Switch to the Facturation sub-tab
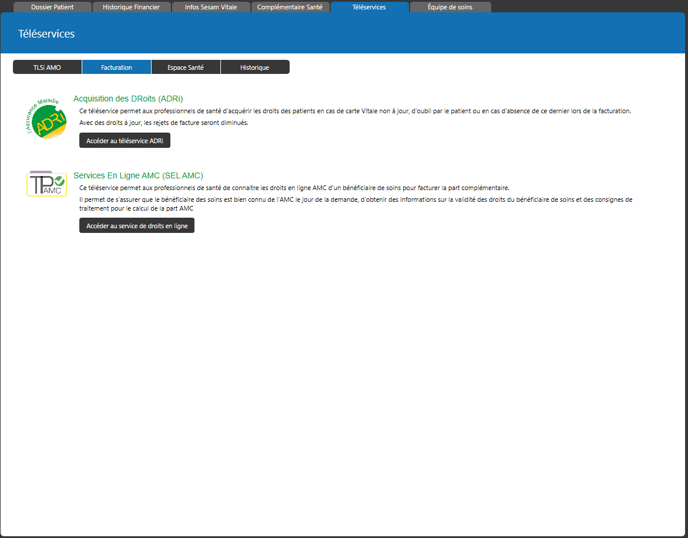 (116, 67)
